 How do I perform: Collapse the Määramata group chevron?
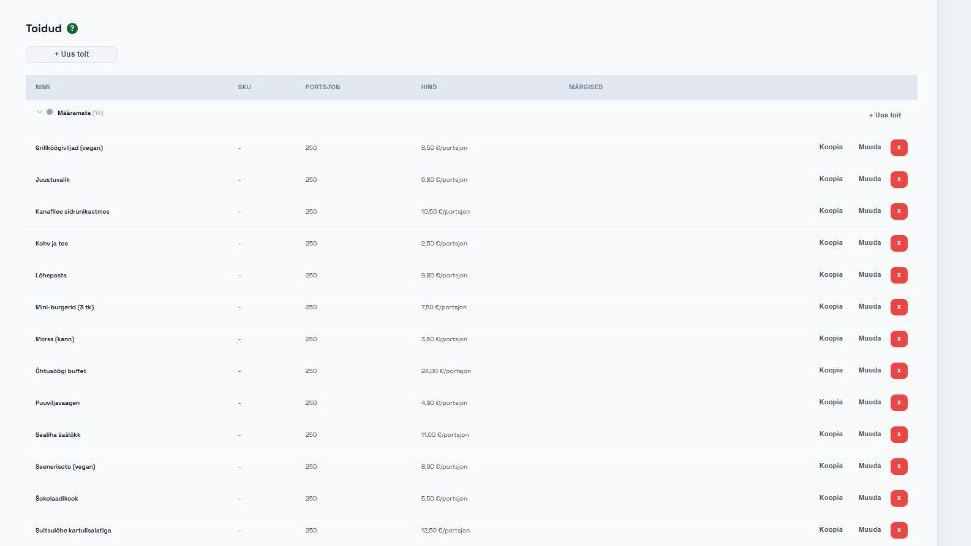[x=40, y=112]
